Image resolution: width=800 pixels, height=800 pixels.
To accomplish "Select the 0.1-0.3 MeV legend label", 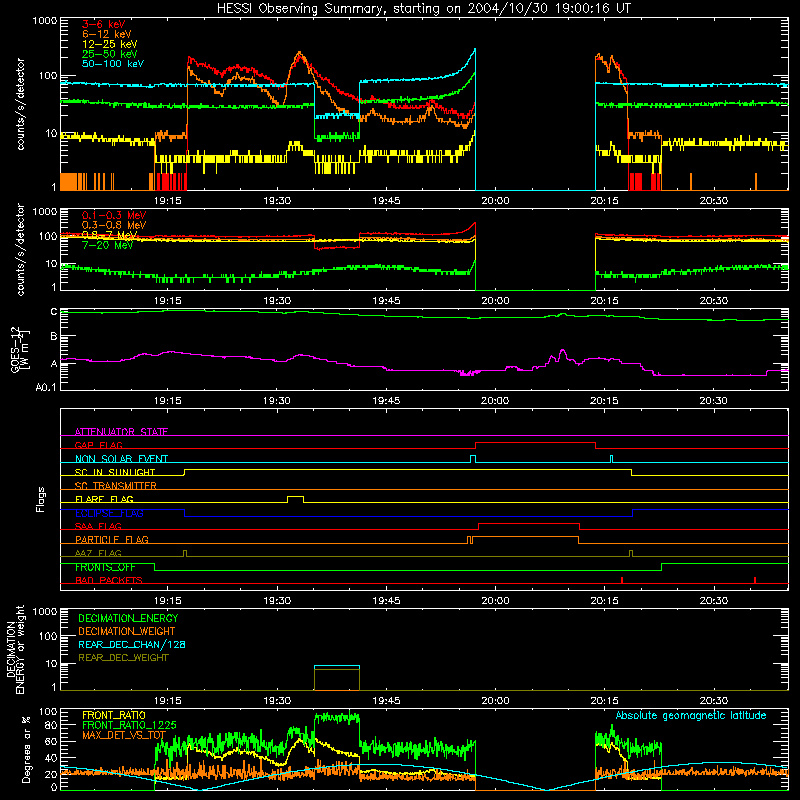I will click(x=114, y=215).
